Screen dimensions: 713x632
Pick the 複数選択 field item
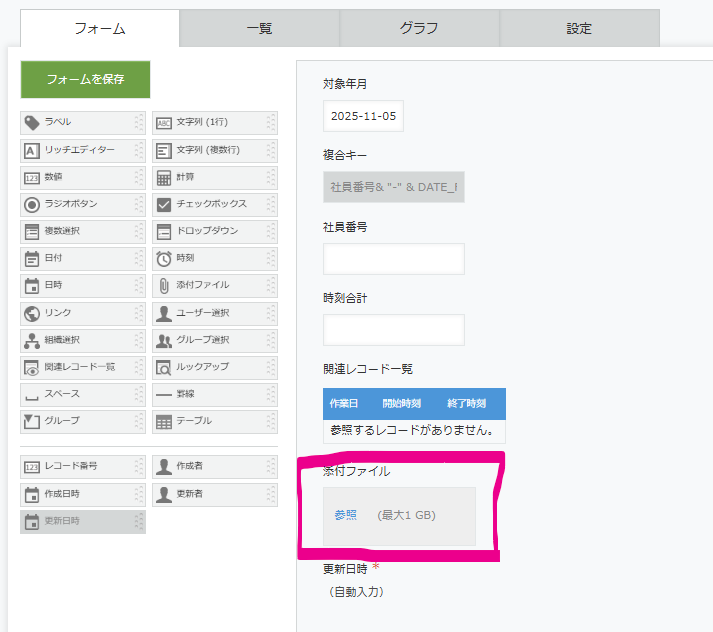tap(82, 231)
